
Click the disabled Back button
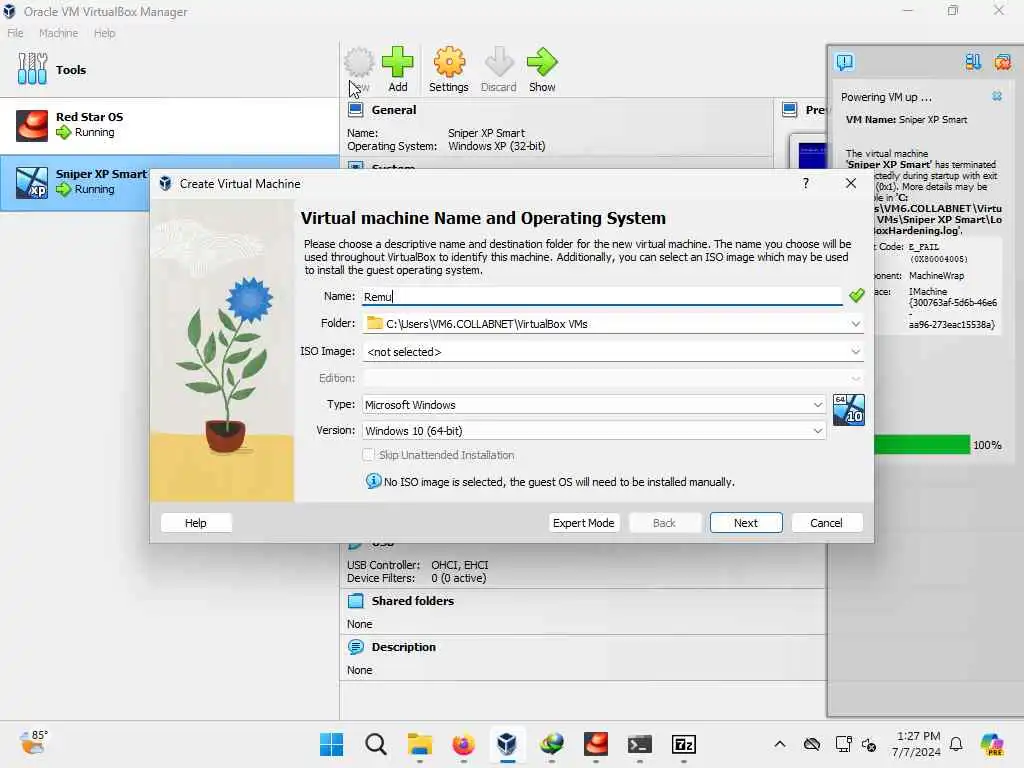point(664,523)
